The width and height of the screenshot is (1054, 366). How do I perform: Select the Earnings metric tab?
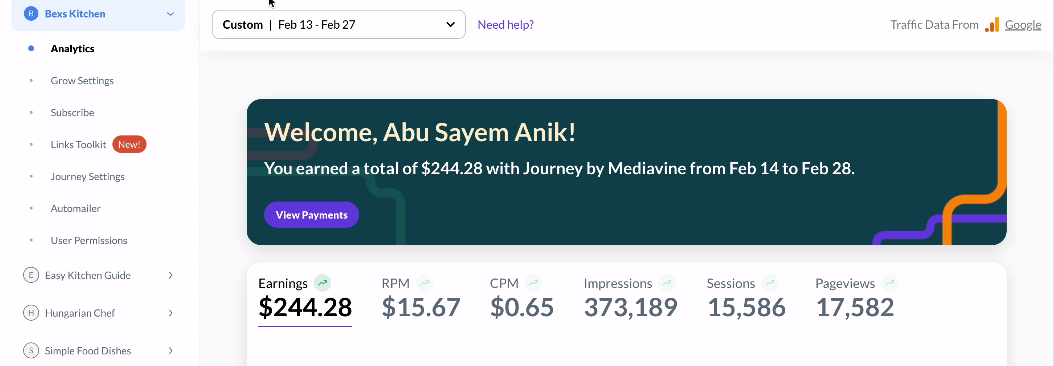point(305,299)
